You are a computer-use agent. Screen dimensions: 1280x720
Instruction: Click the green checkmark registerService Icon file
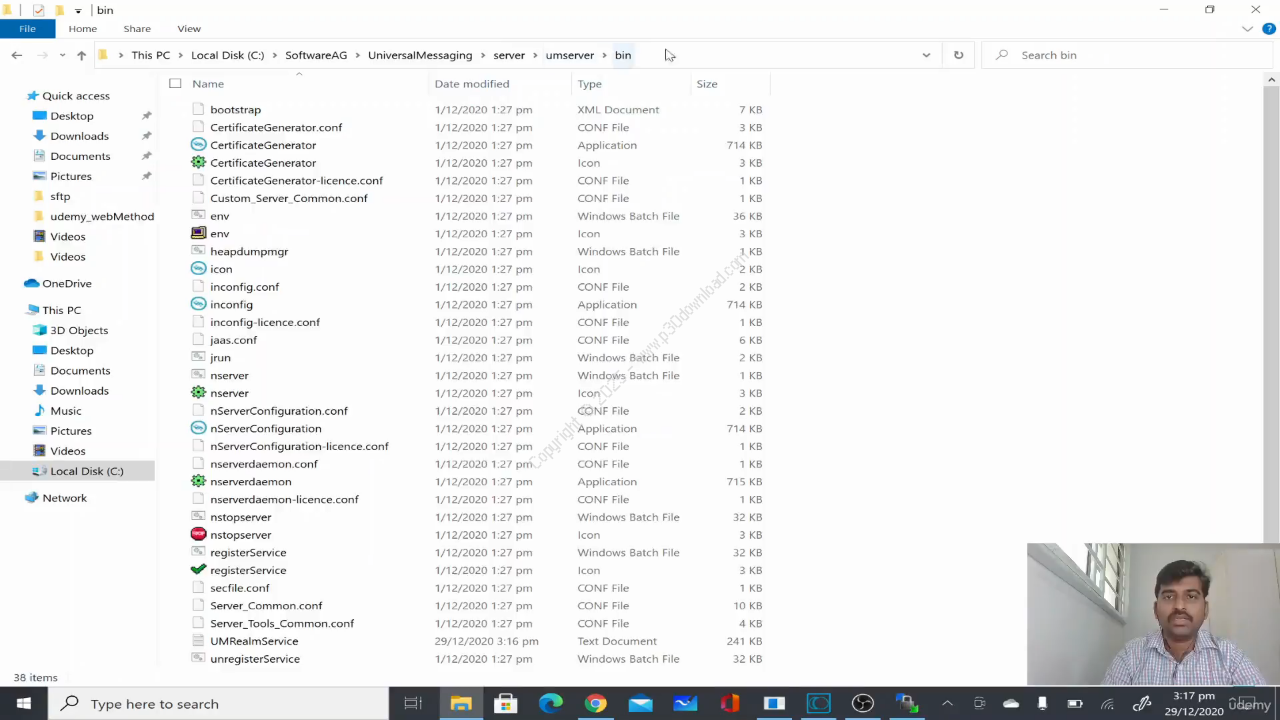(x=198, y=570)
